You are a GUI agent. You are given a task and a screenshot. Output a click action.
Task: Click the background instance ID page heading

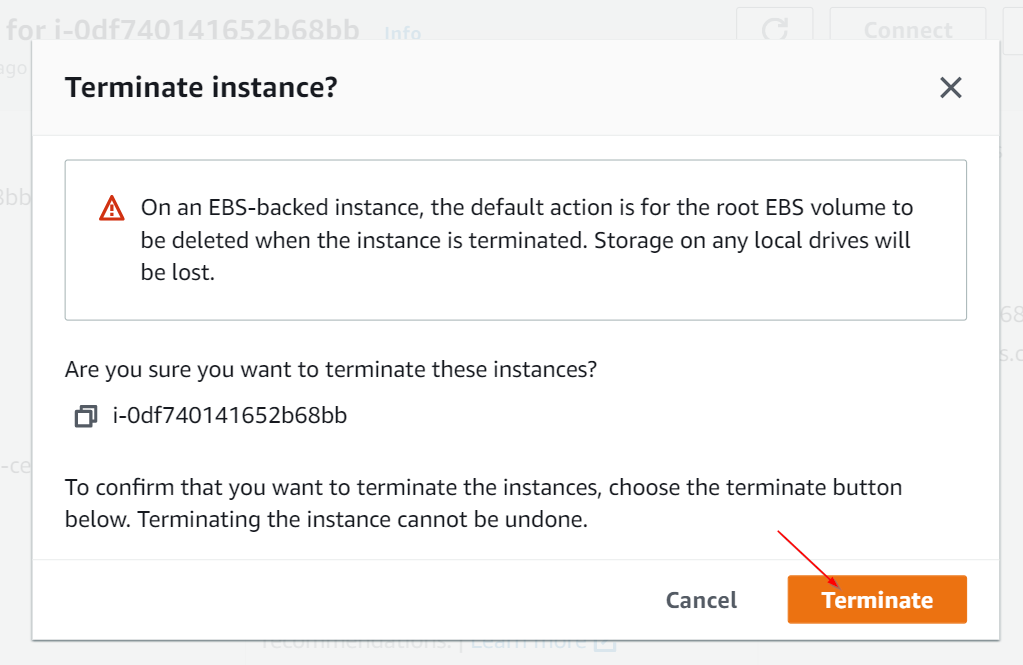point(183,30)
